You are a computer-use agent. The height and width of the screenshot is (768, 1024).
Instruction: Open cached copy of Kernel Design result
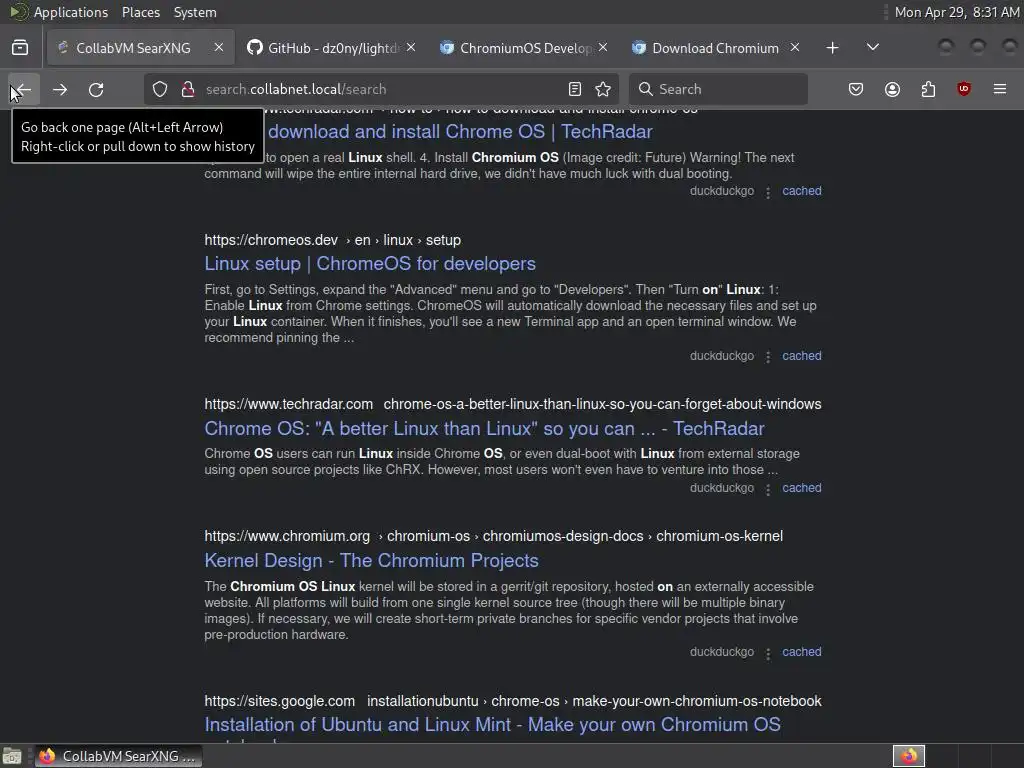click(x=801, y=652)
